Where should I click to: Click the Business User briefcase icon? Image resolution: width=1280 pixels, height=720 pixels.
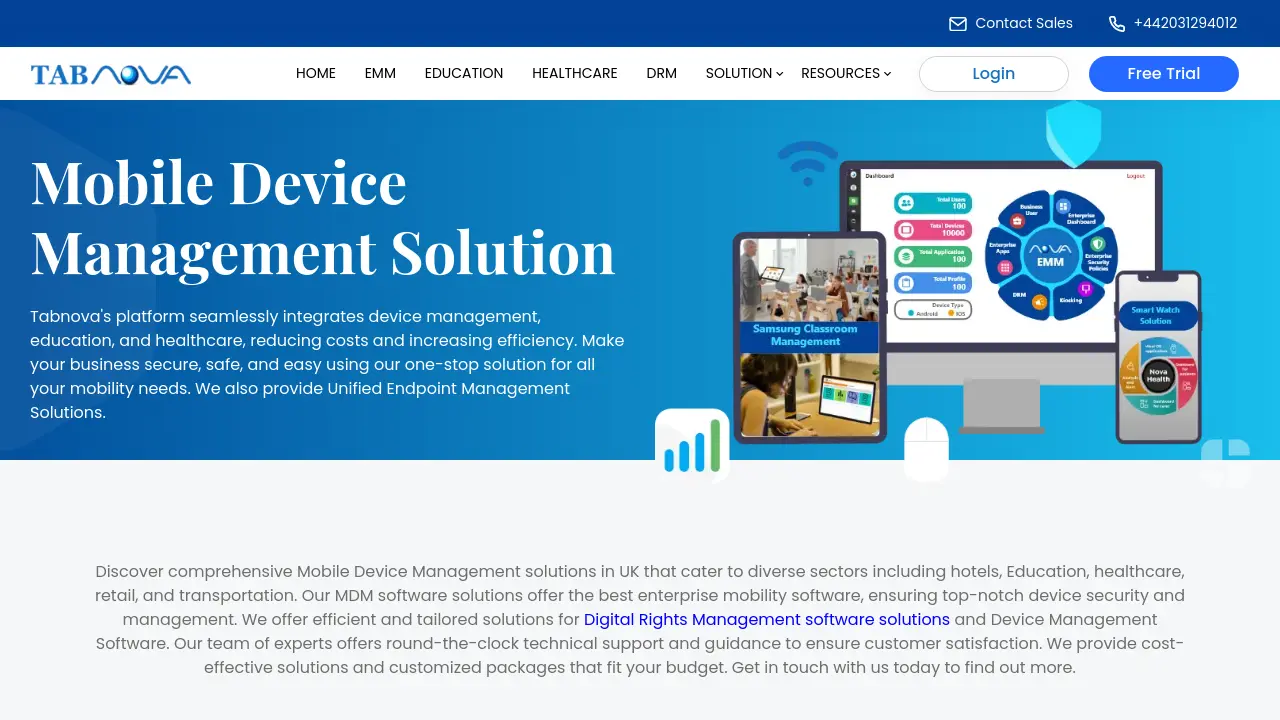click(1017, 221)
